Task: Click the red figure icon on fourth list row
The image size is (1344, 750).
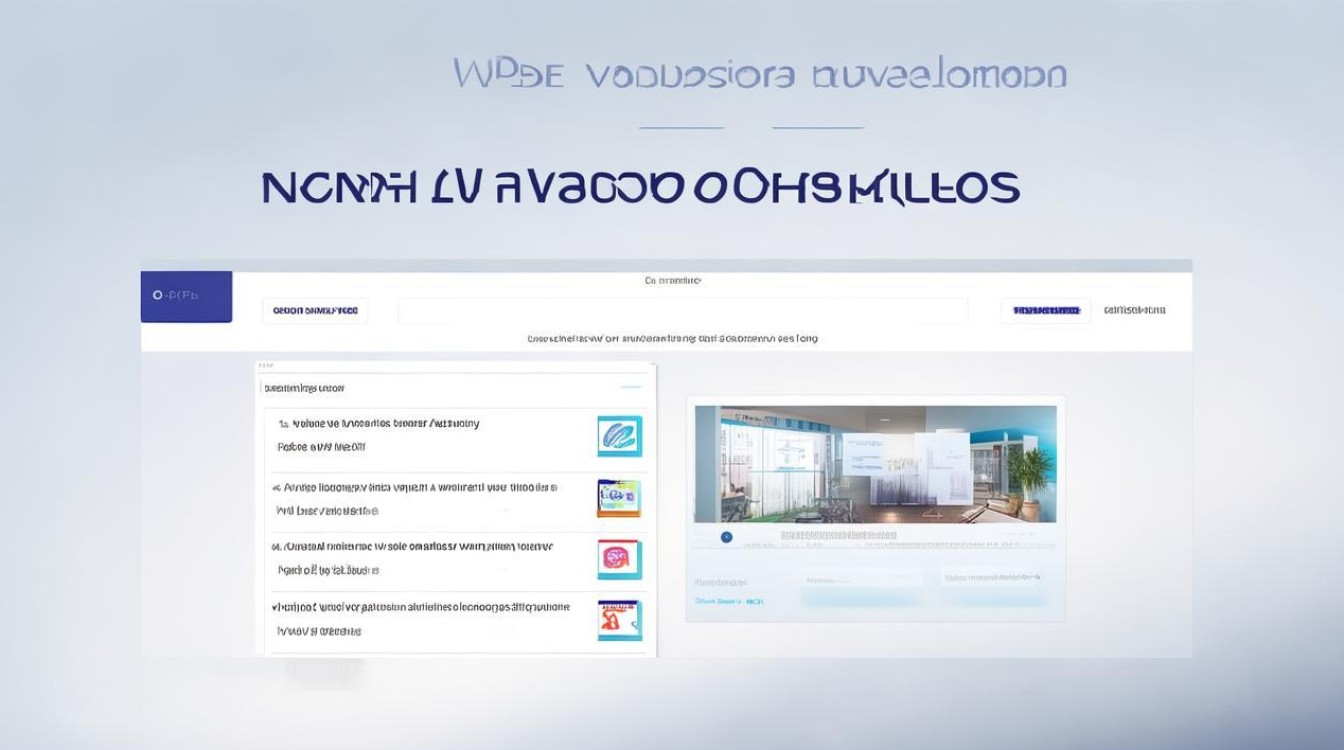Action: 619,620
